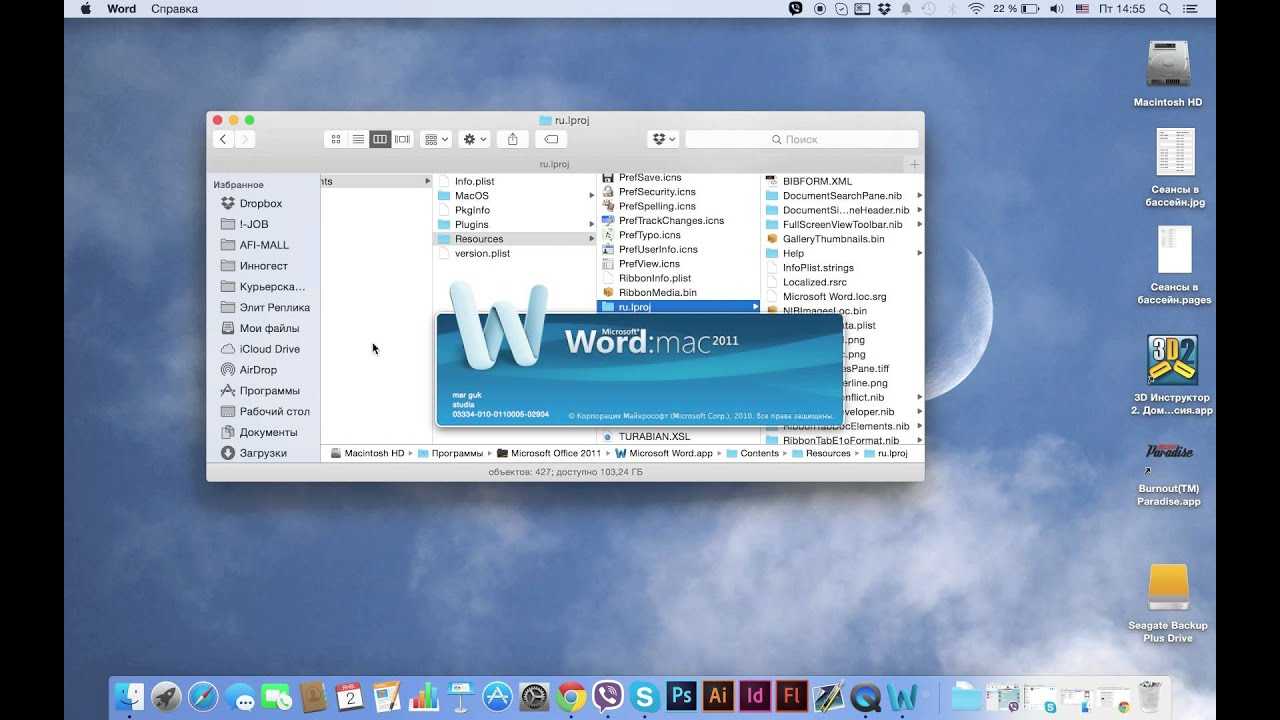This screenshot has width=1280, height=720.
Task: Expand the Plugins folder arrow
Action: coord(591,225)
